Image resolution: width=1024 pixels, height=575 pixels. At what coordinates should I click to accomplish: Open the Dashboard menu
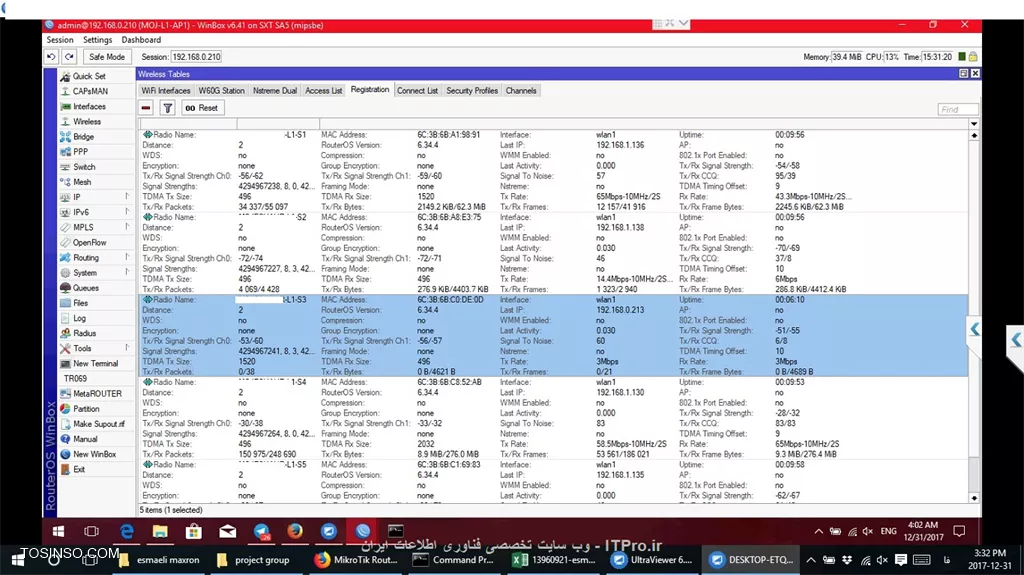pyautogui.click(x=141, y=40)
